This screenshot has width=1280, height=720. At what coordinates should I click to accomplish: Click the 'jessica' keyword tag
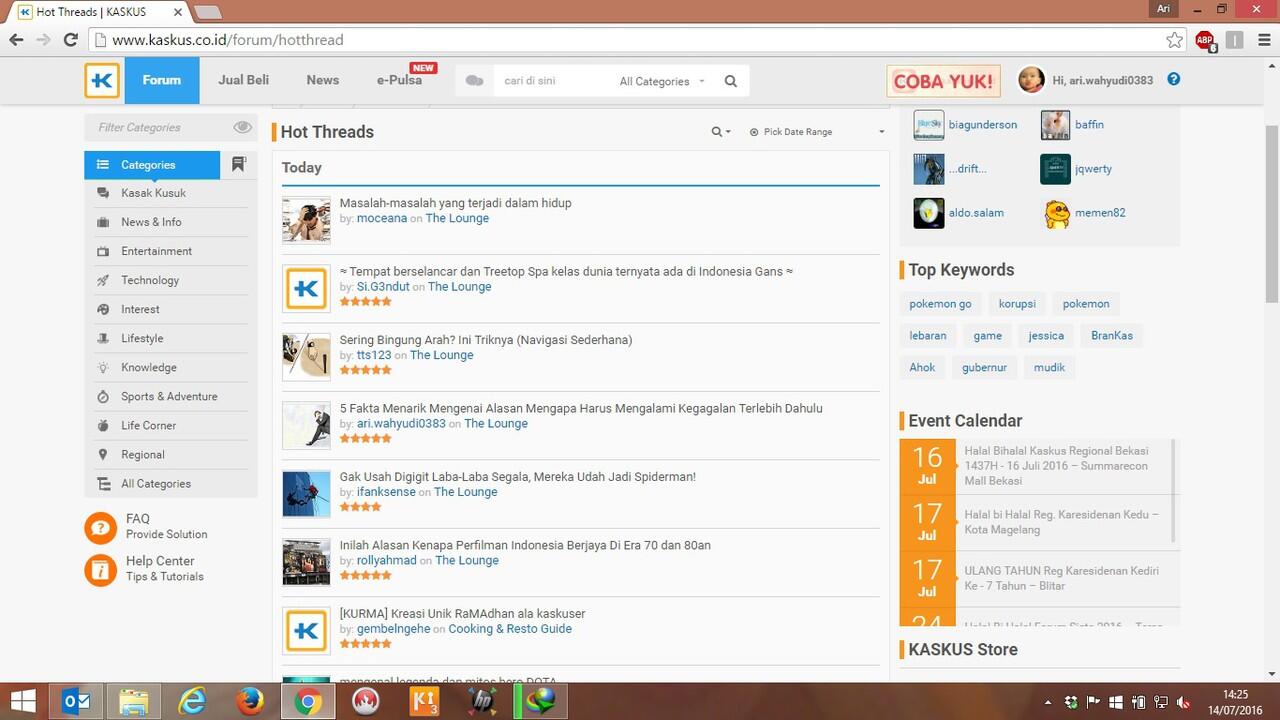tap(1046, 336)
